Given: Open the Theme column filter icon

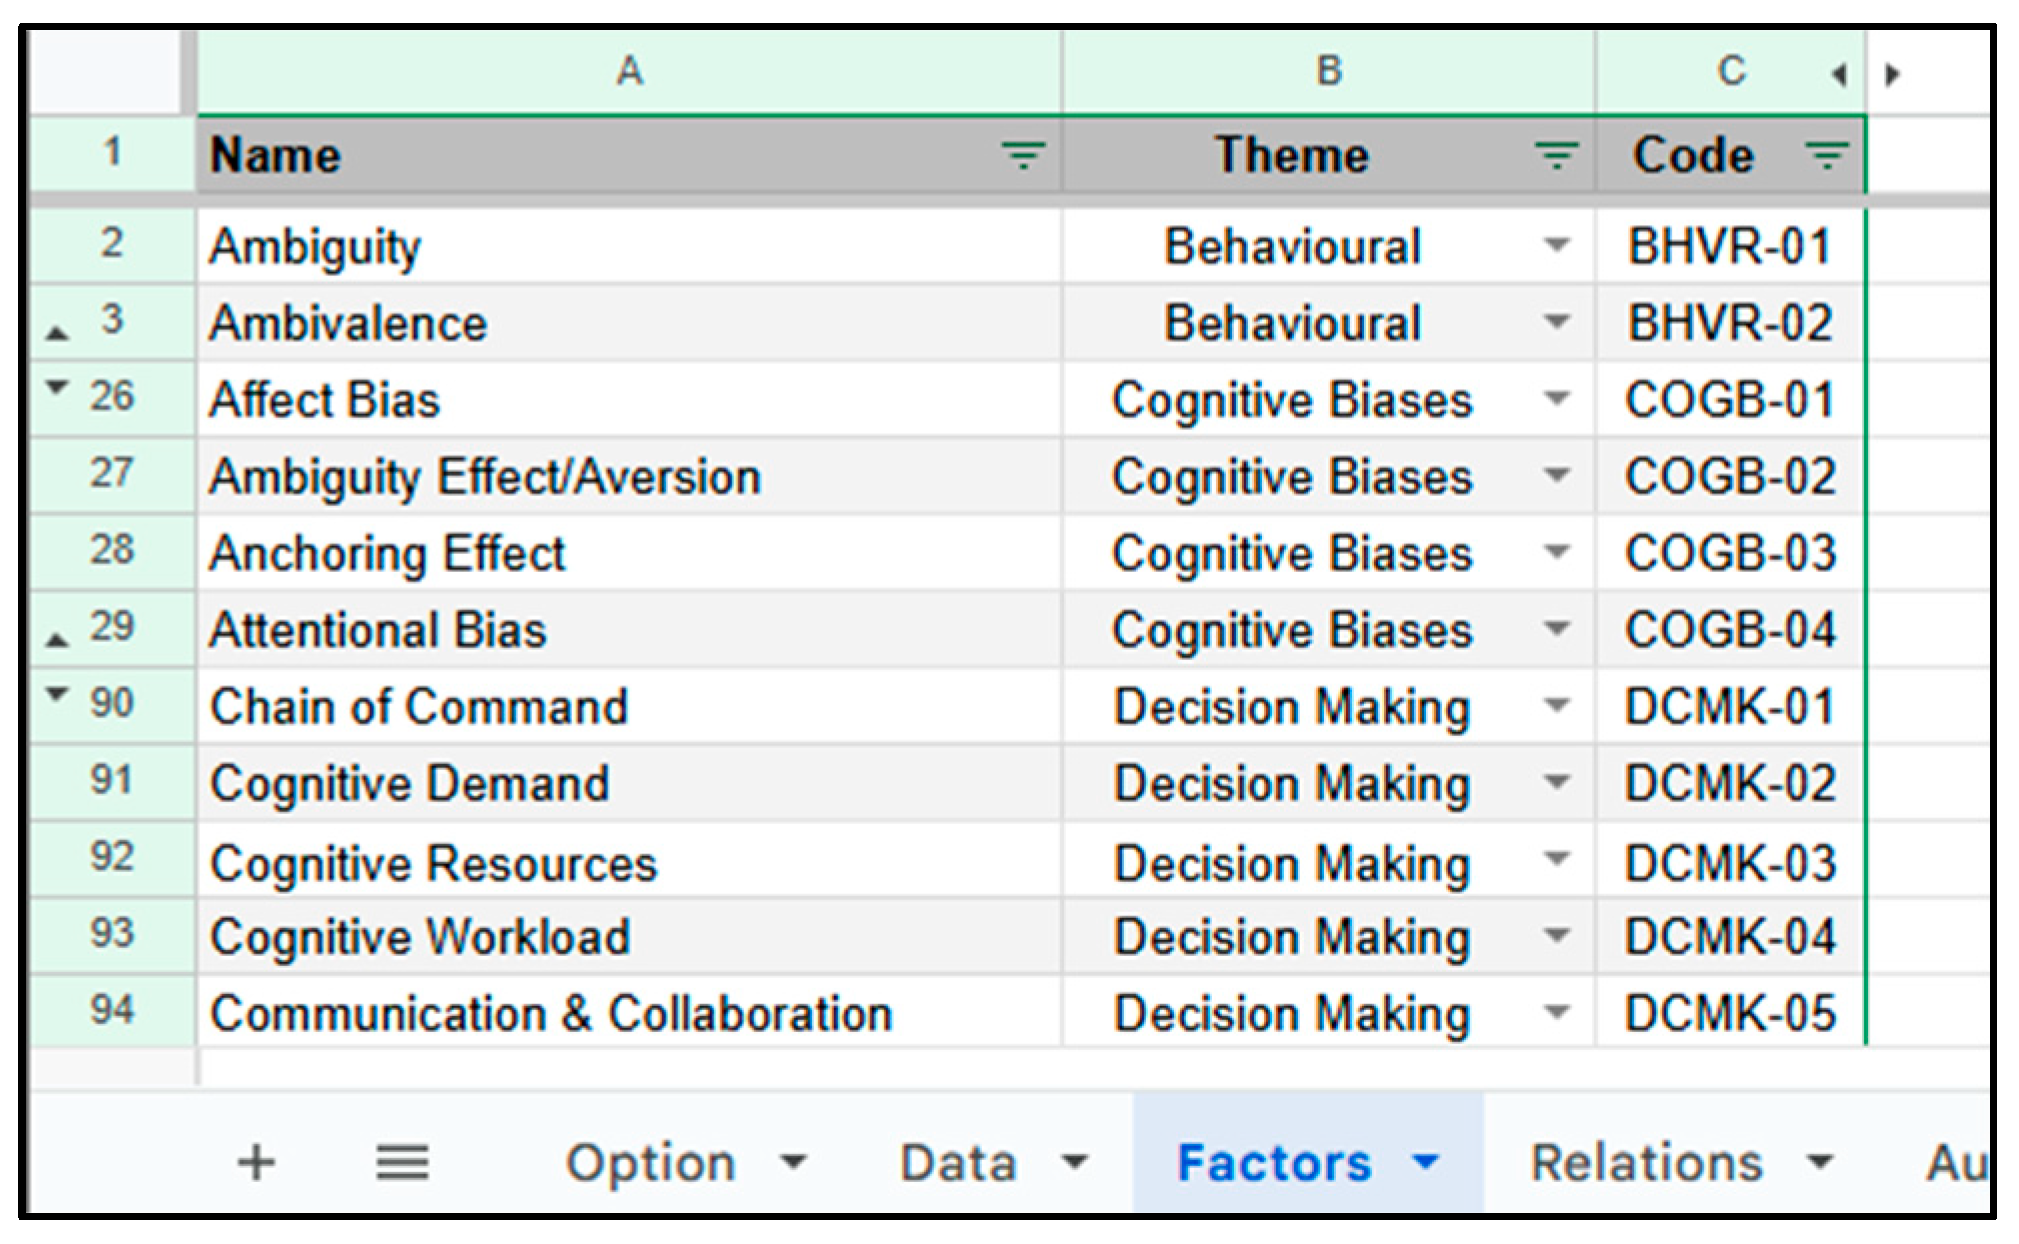Looking at the screenshot, I should pos(1556,156).
